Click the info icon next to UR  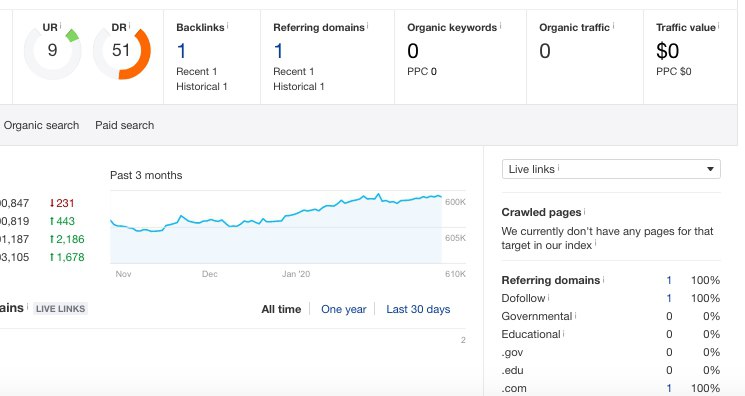pos(60,25)
